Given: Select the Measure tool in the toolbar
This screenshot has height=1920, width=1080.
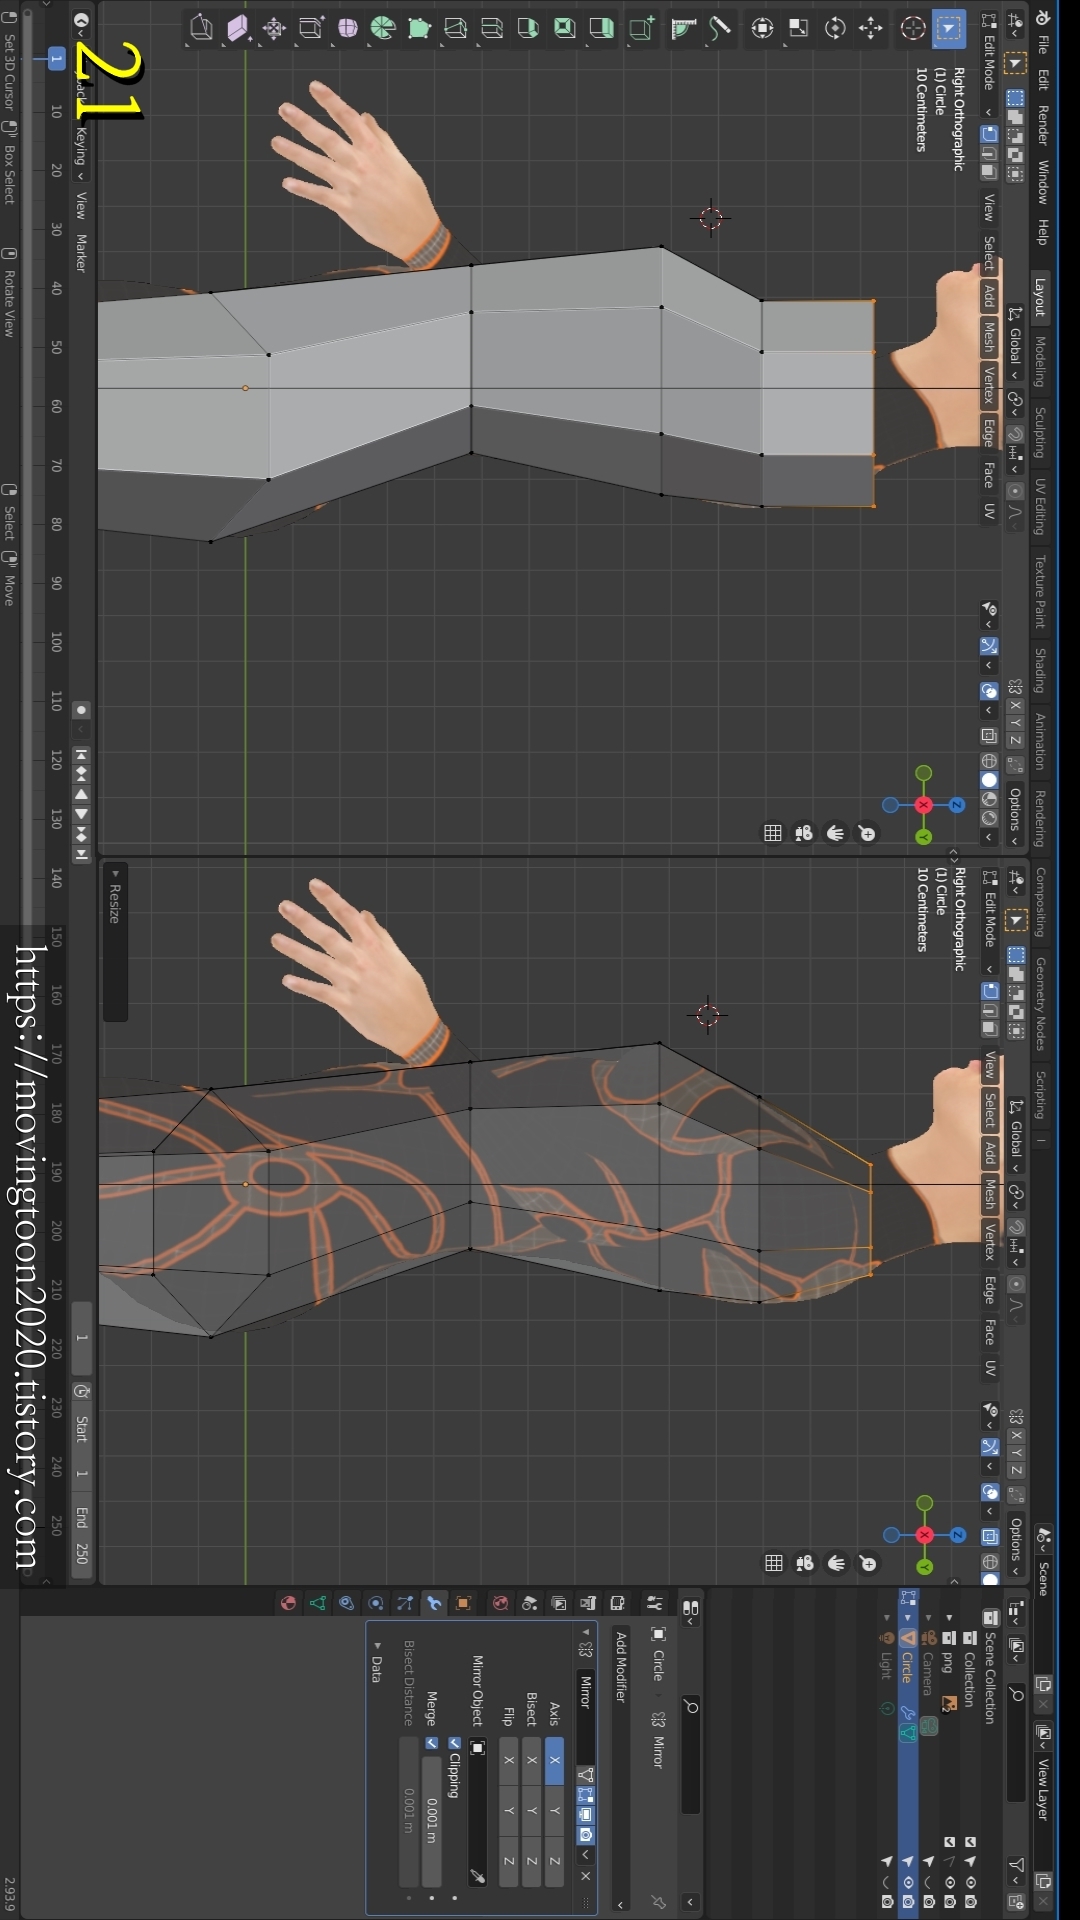Looking at the screenshot, I should point(684,29).
